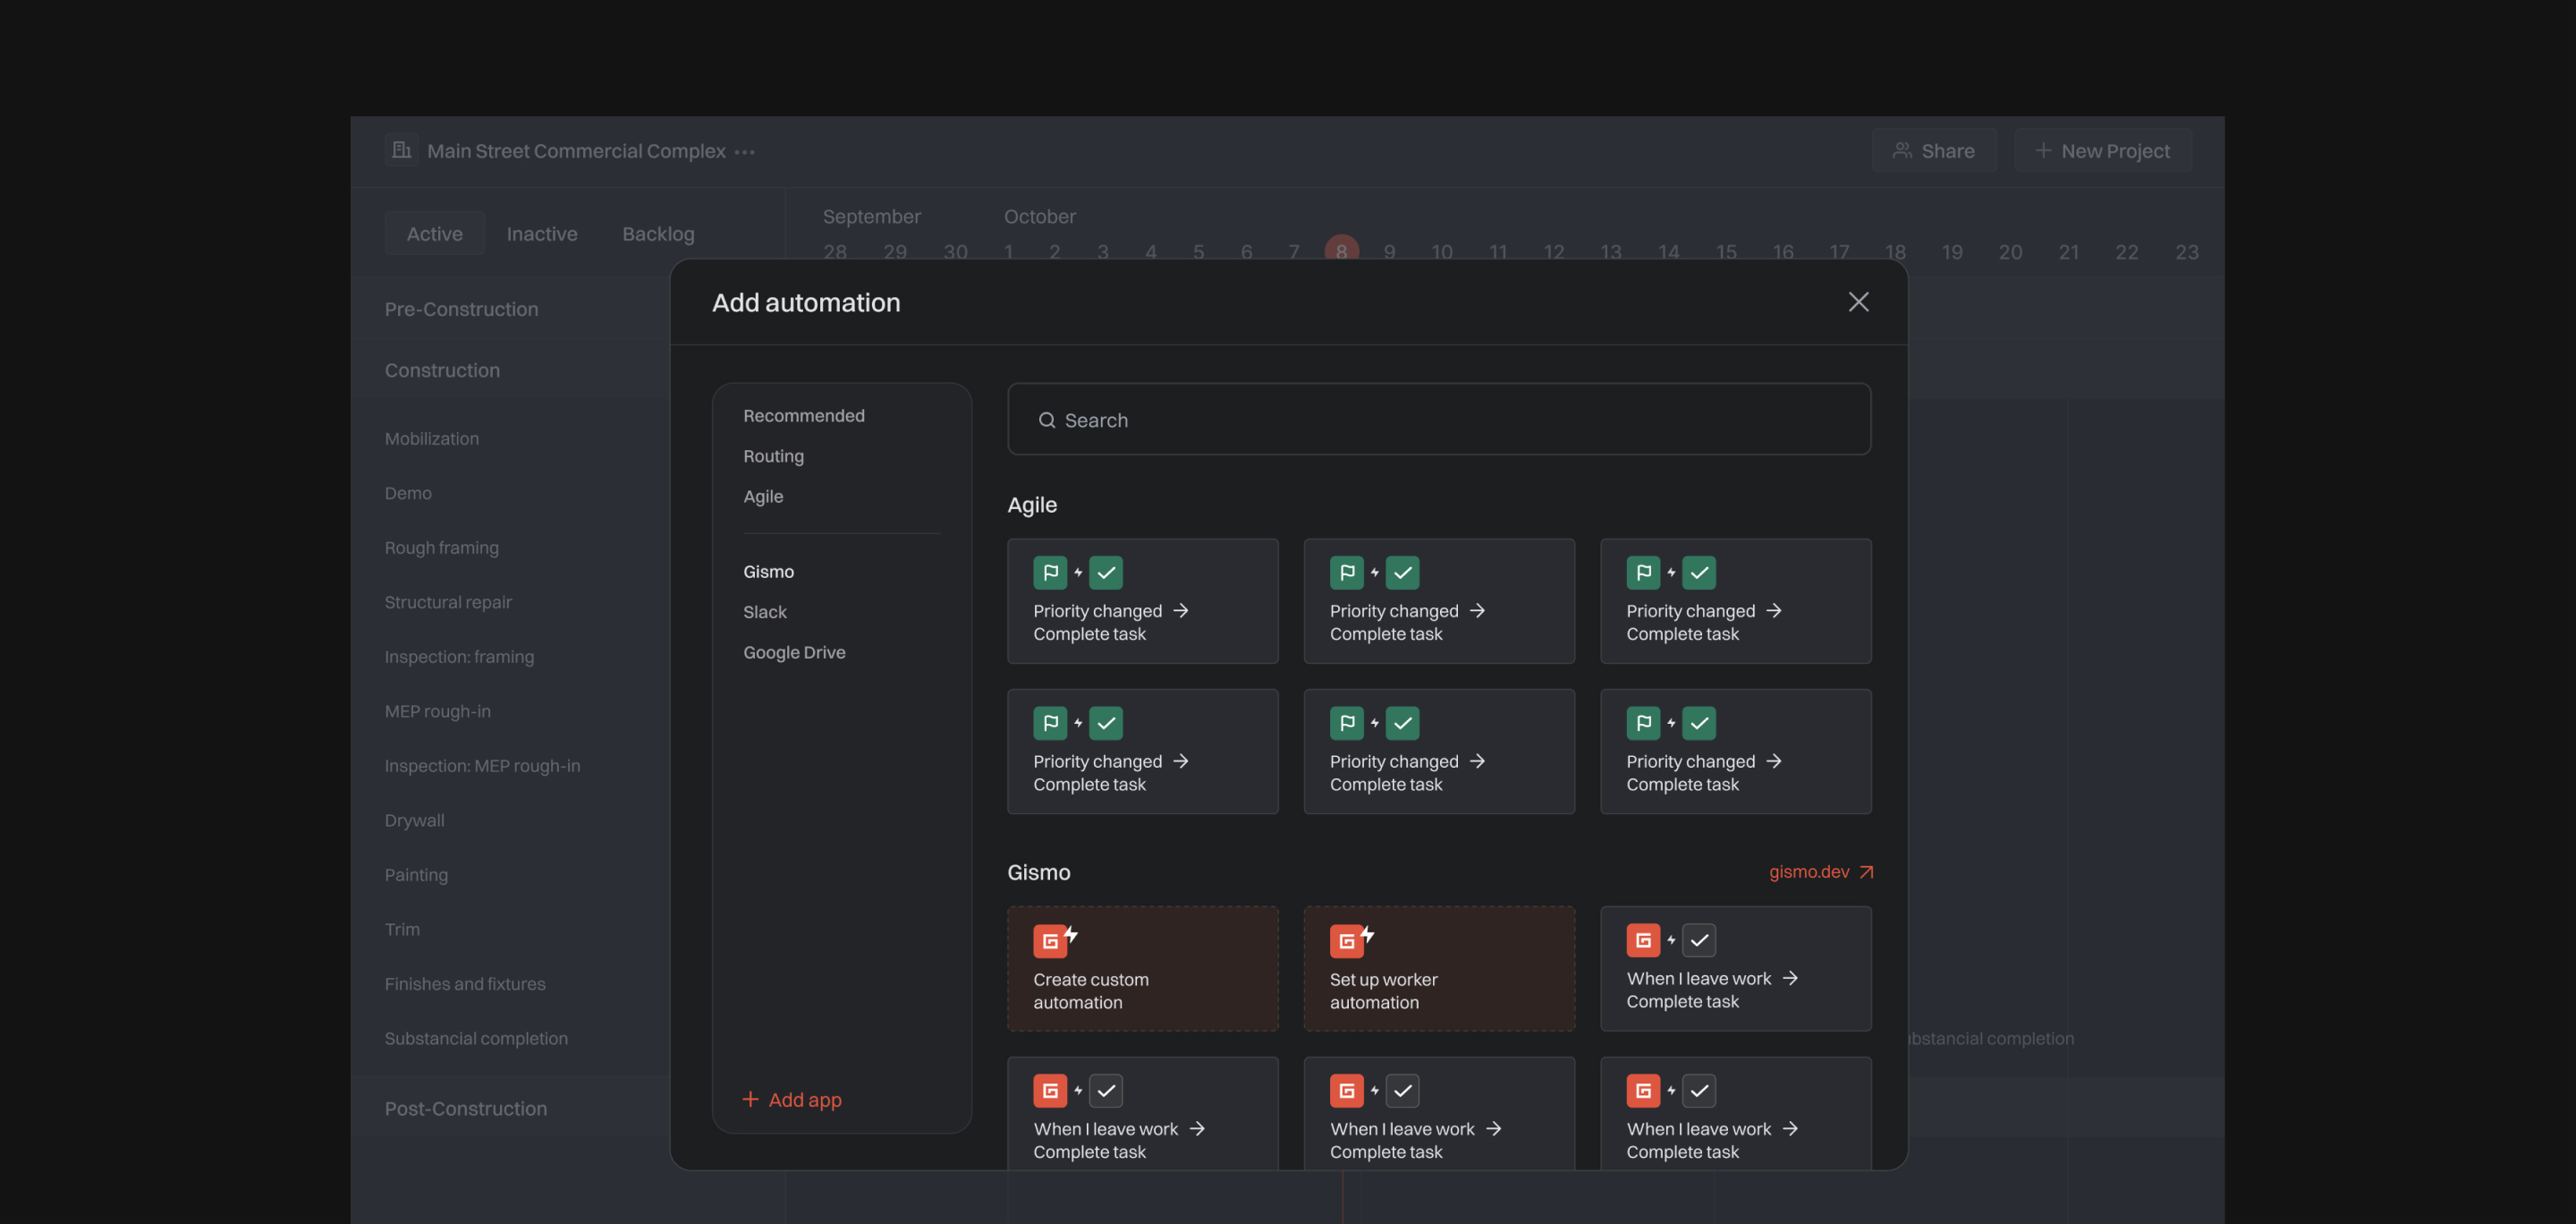Image resolution: width=2576 pixels, height=1224 pixels.
Task: Select Gismo in the app list
Action: tap(768, 572)
